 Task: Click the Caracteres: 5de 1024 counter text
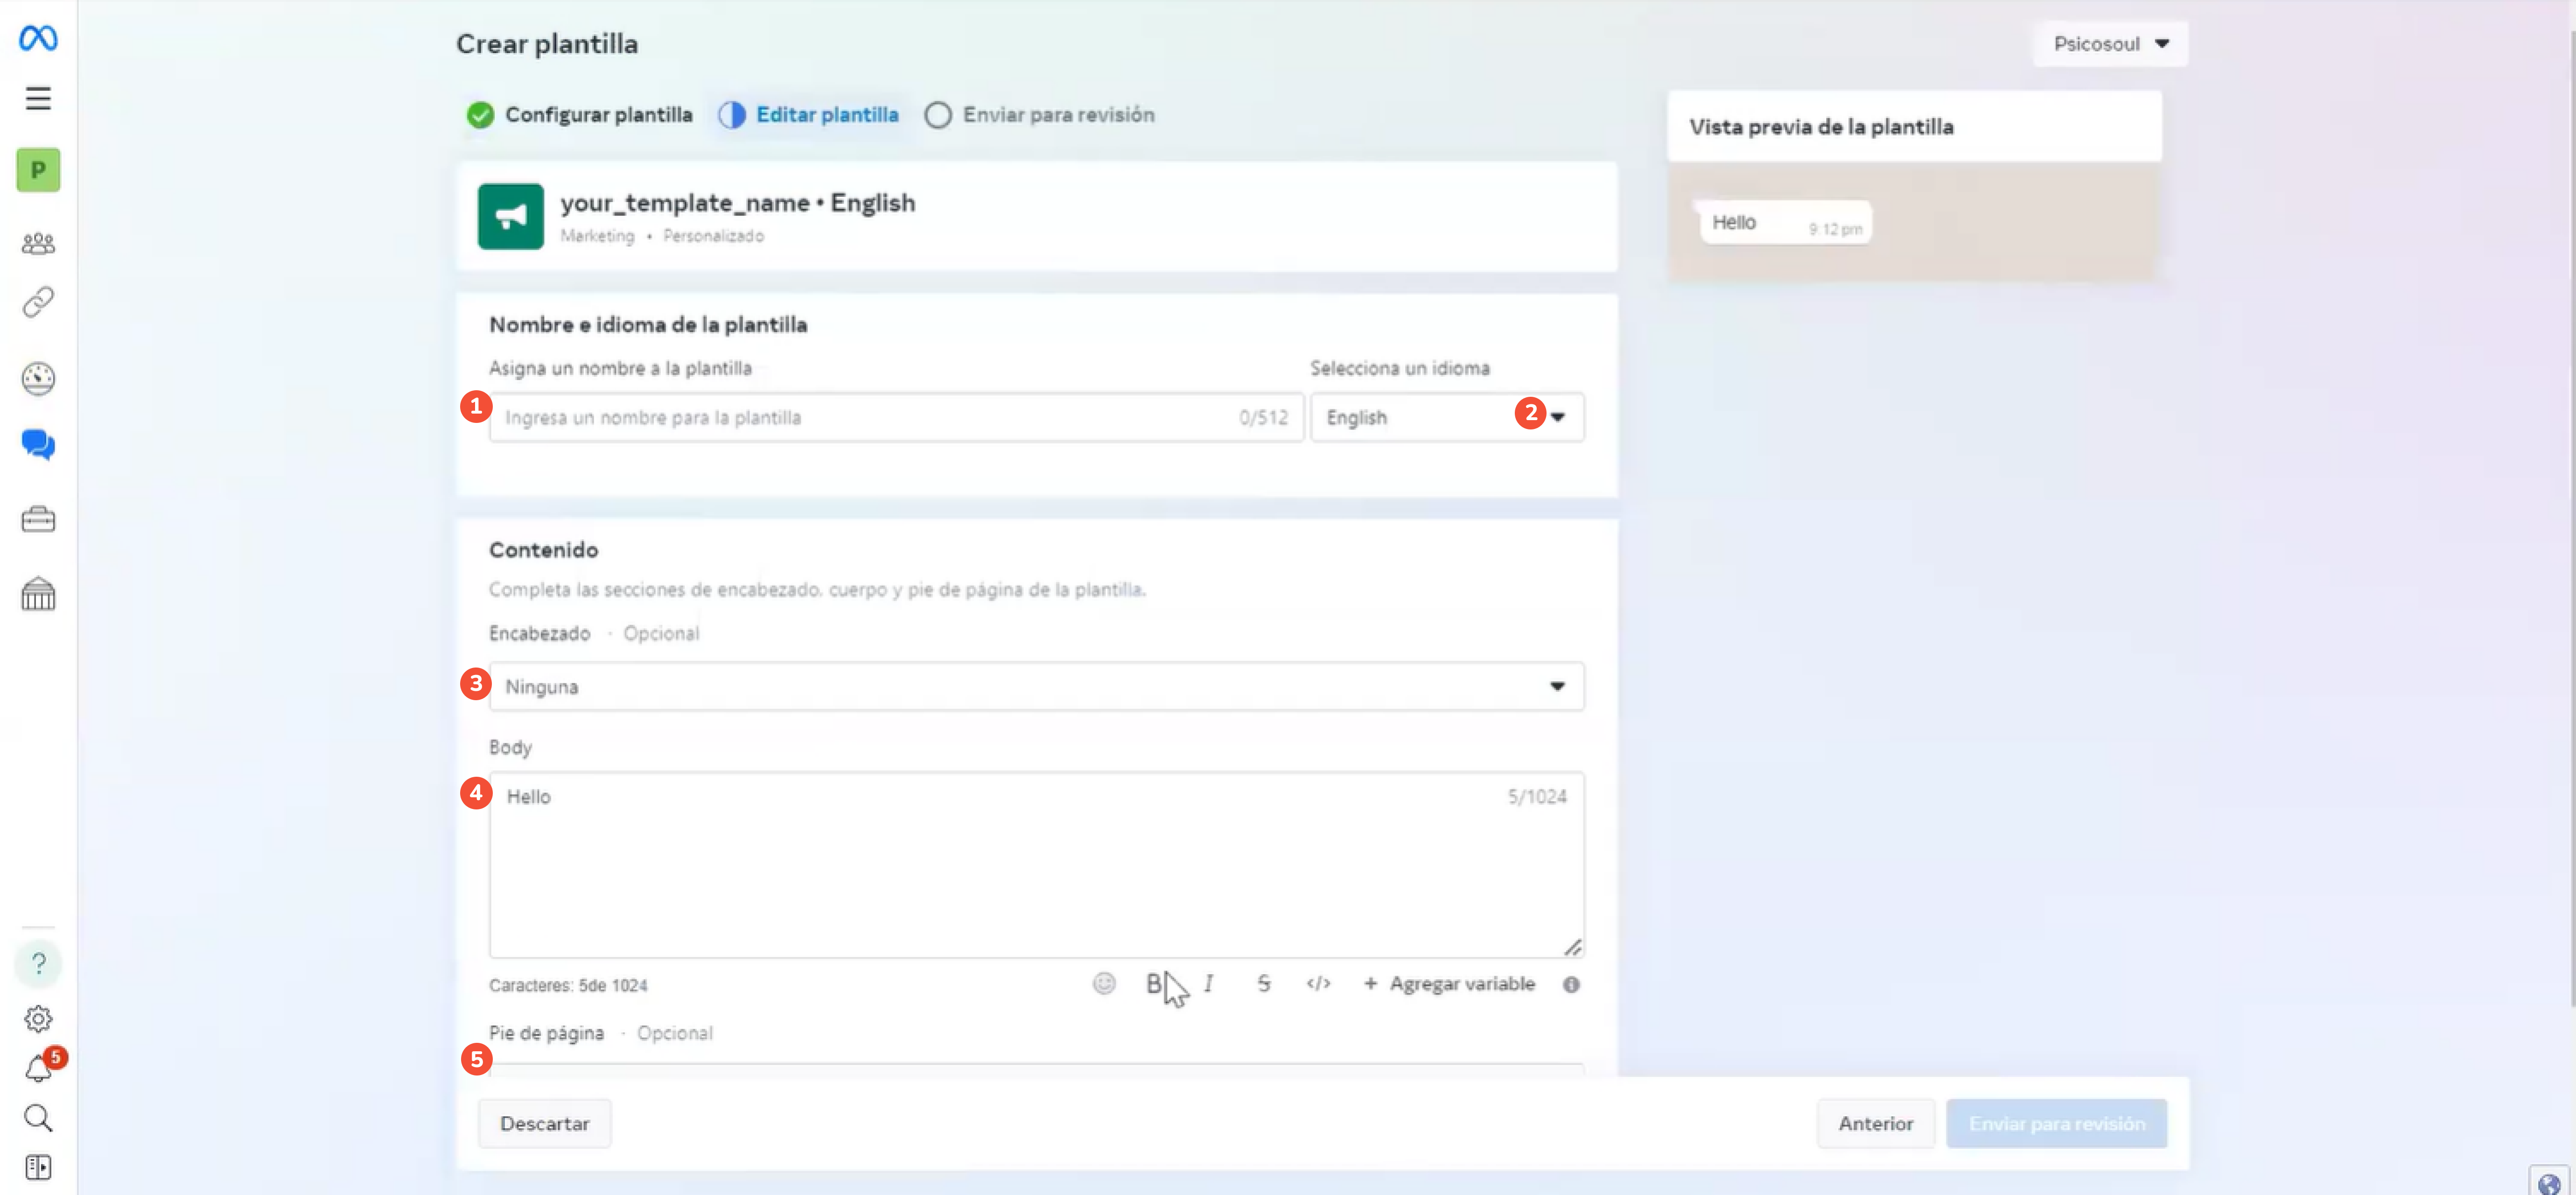coord(568,986)
